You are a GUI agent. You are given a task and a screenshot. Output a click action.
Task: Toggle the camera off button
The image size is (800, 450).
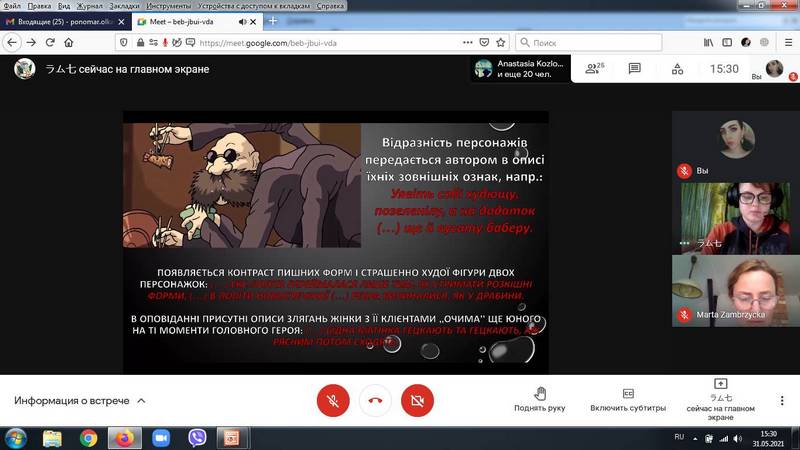[417, 401]
